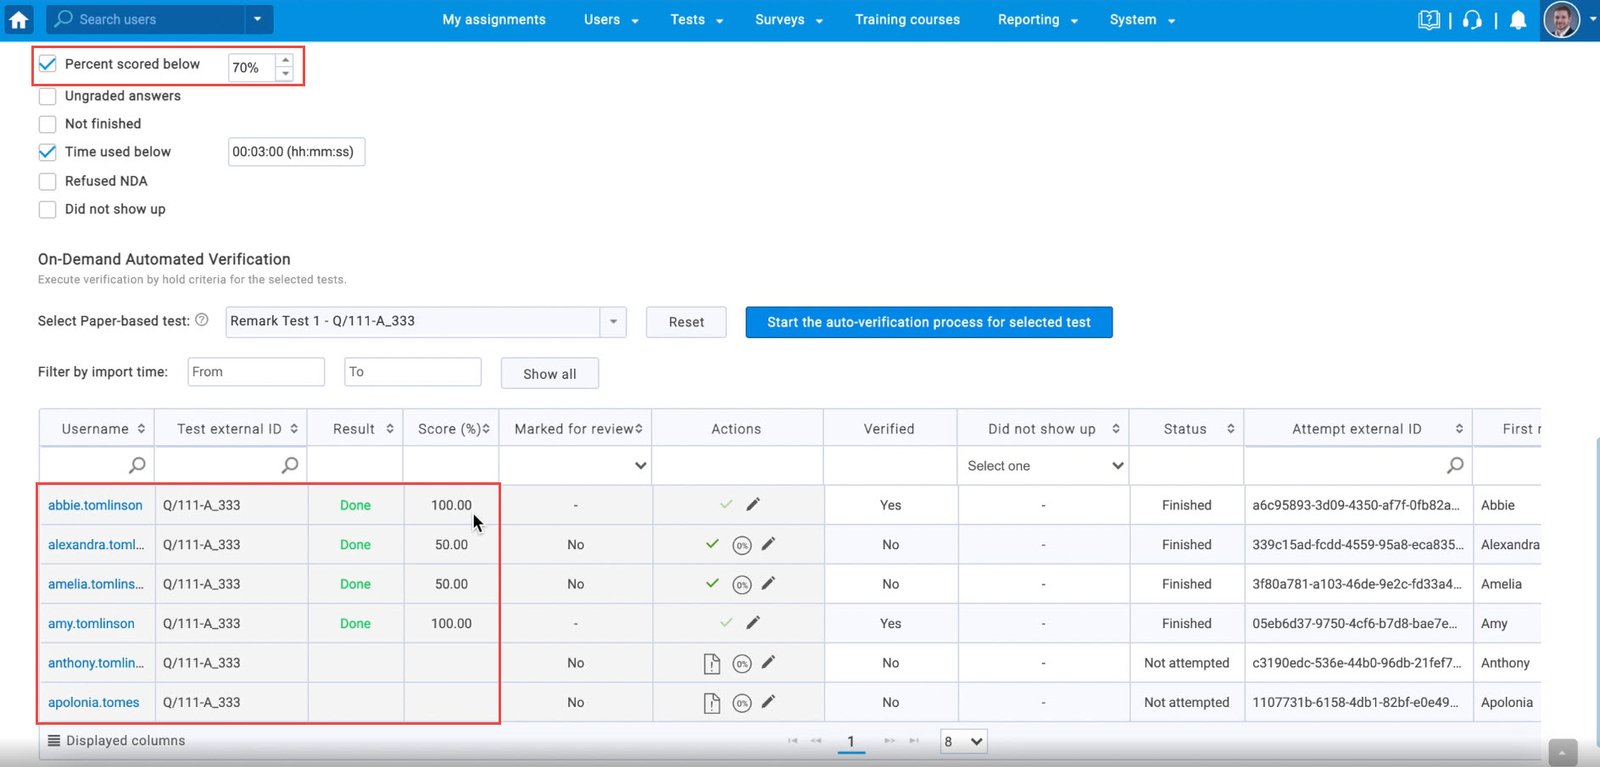Click the search icon in Username filter
Image resolution: width=1600 pixels, height=767 pixels.
point(137,465)
